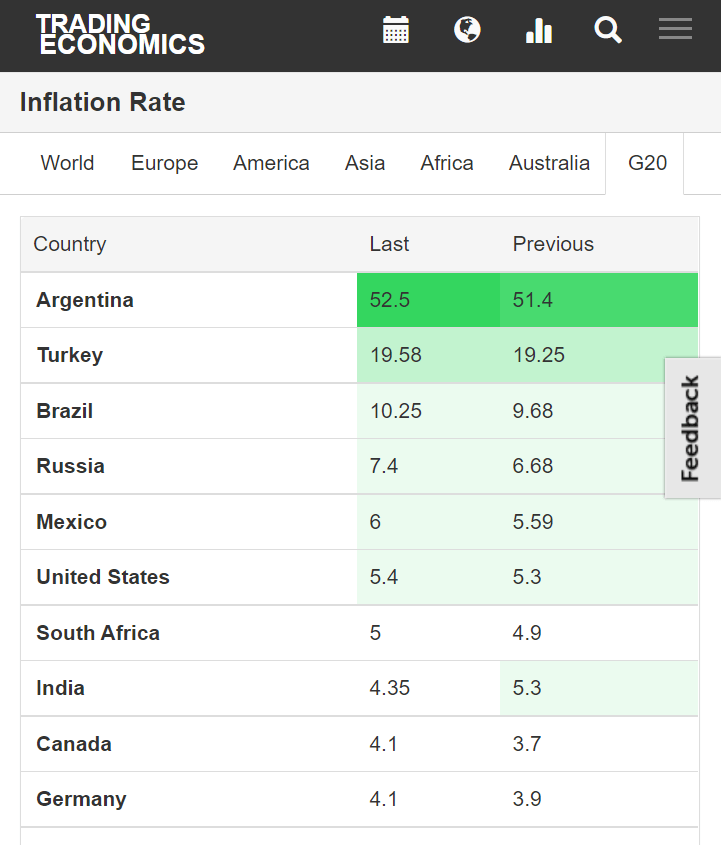The height and width of the screenshot is (845, 721).
Task: Click the globe countries icon
Action: 467,30
